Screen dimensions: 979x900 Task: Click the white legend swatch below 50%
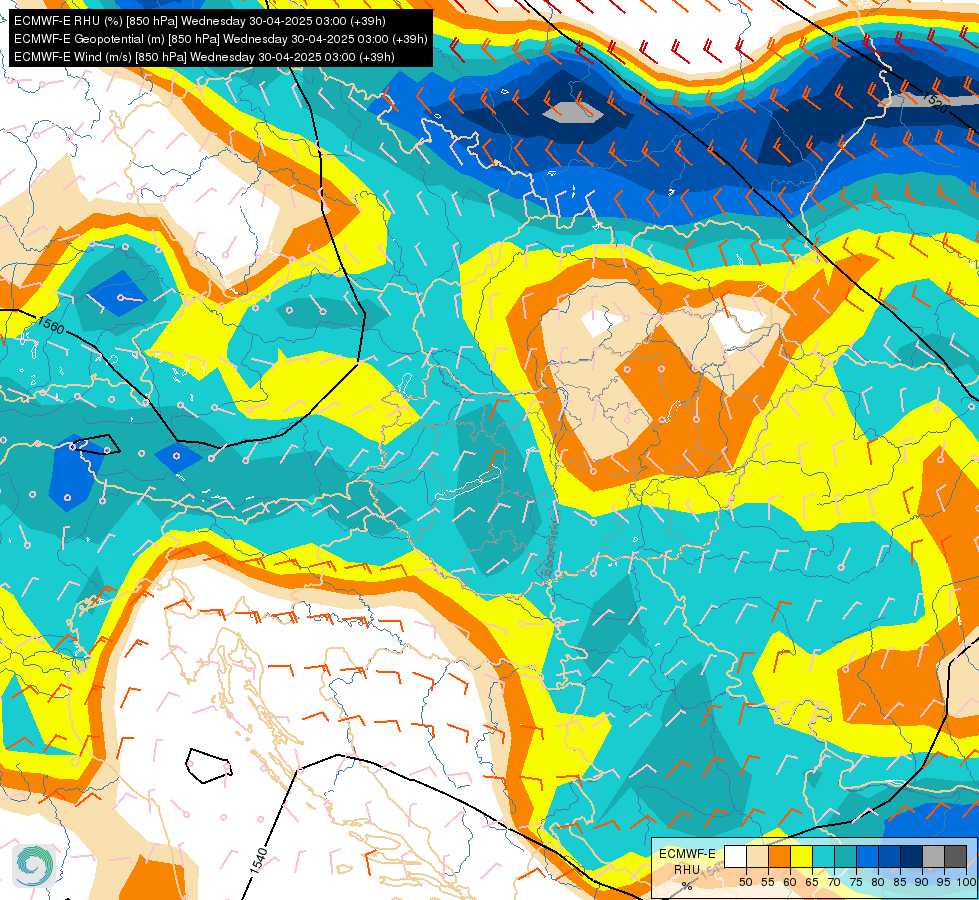(735, 856)
